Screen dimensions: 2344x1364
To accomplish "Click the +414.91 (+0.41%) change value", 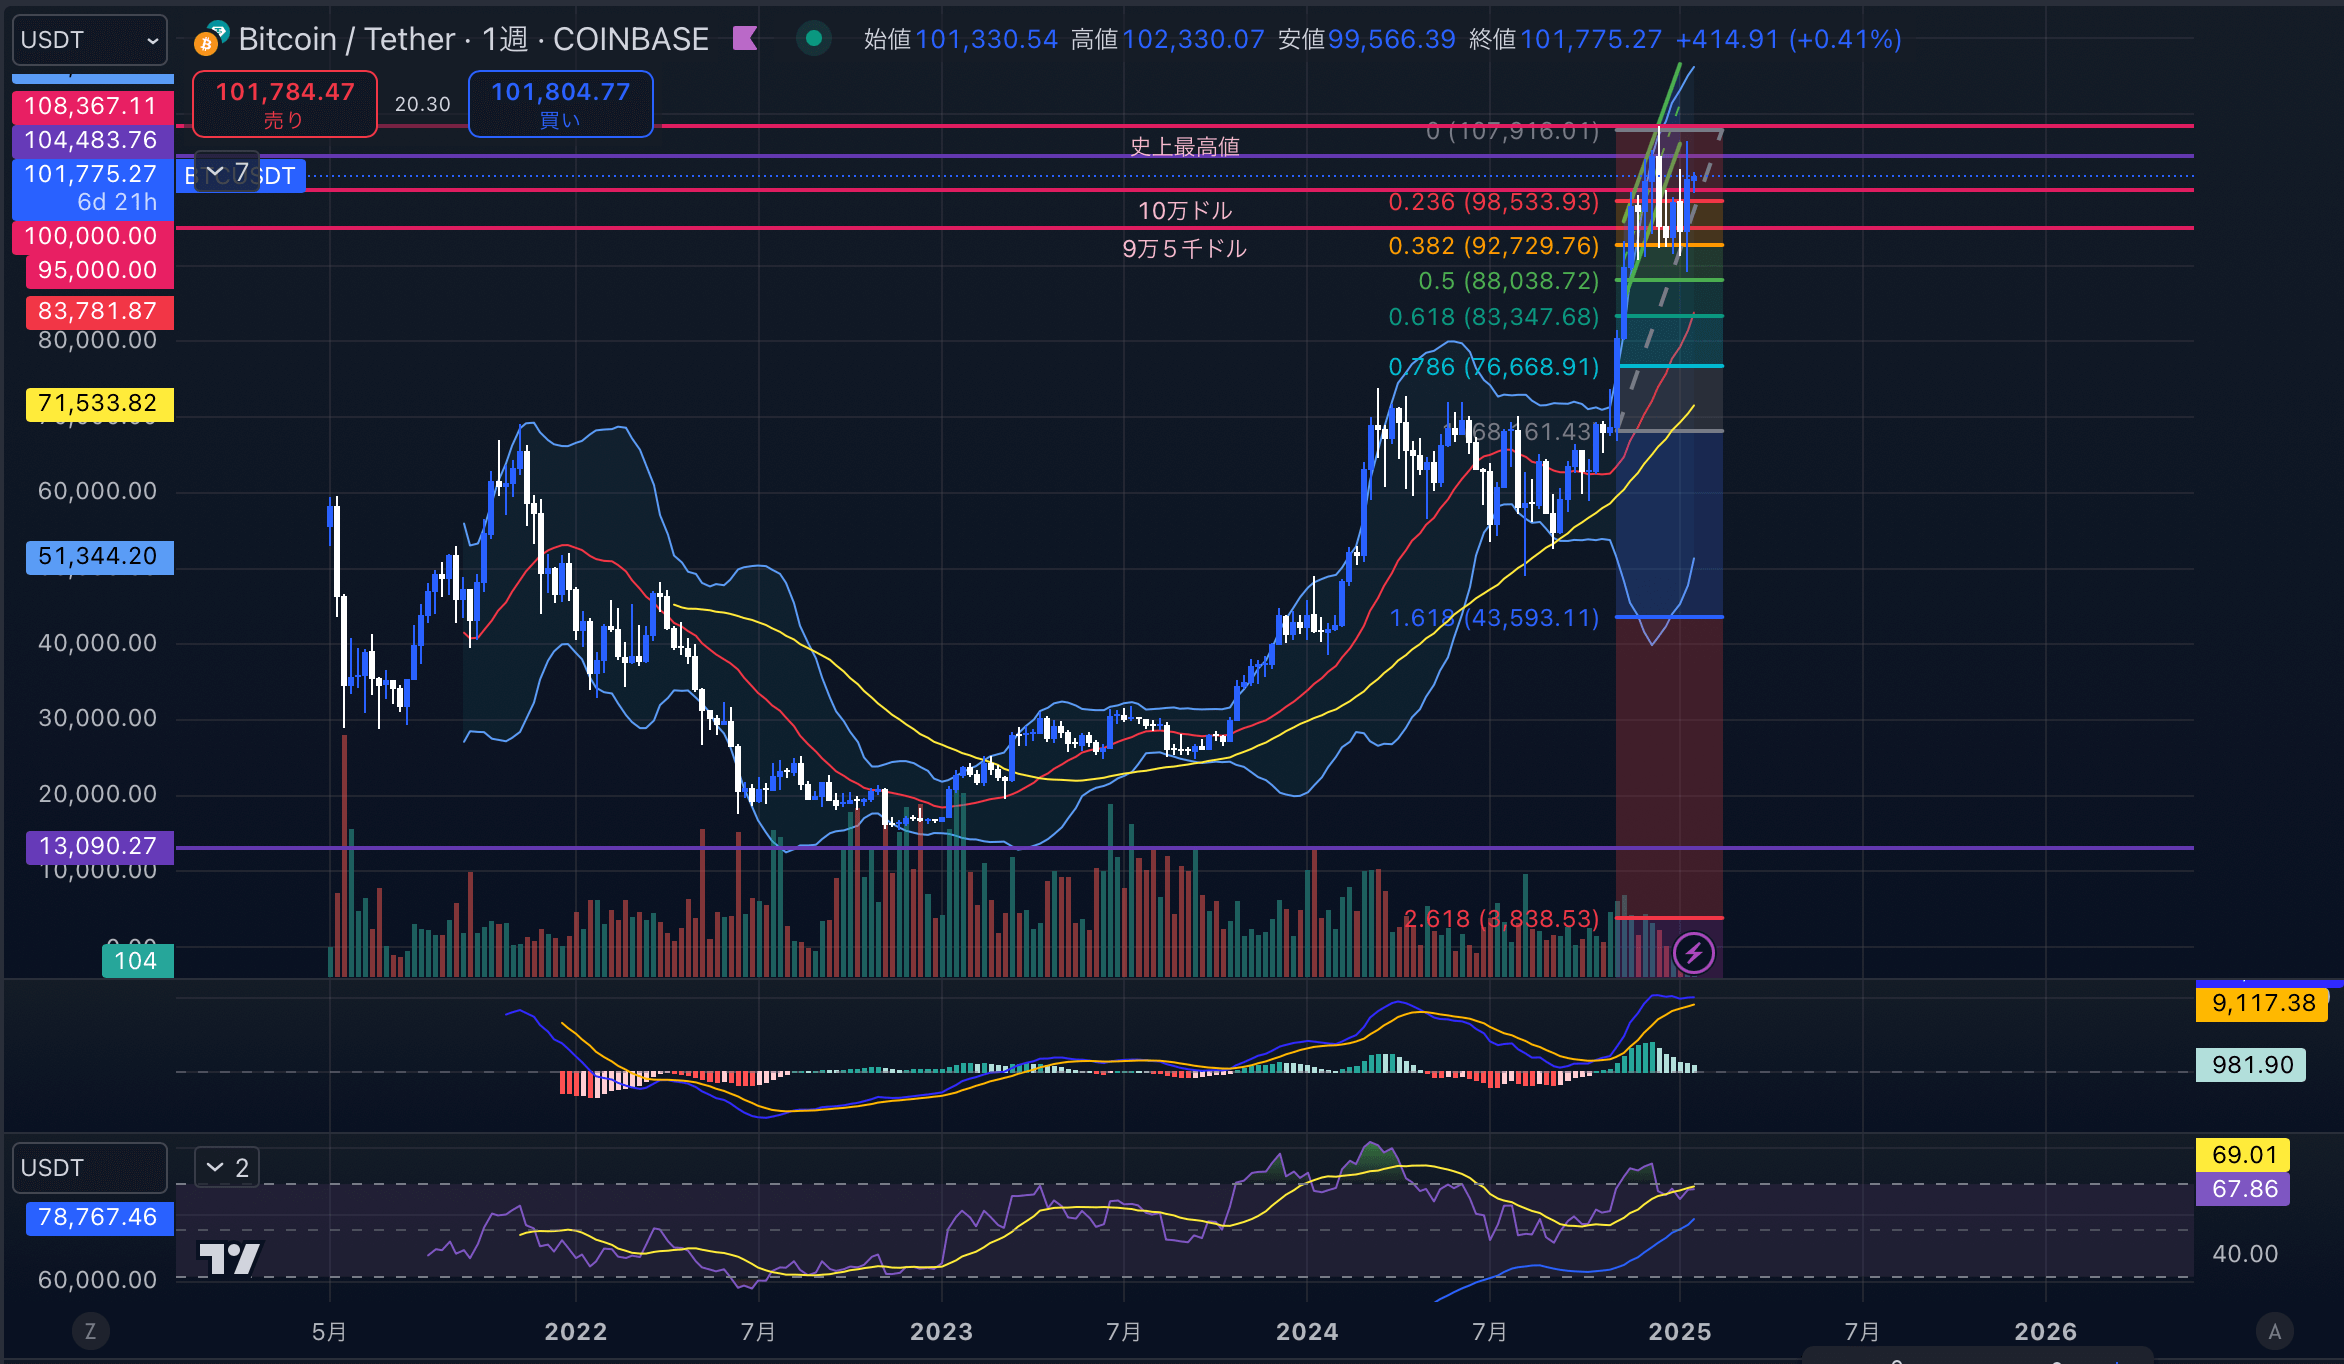I will pos(1788,40).
